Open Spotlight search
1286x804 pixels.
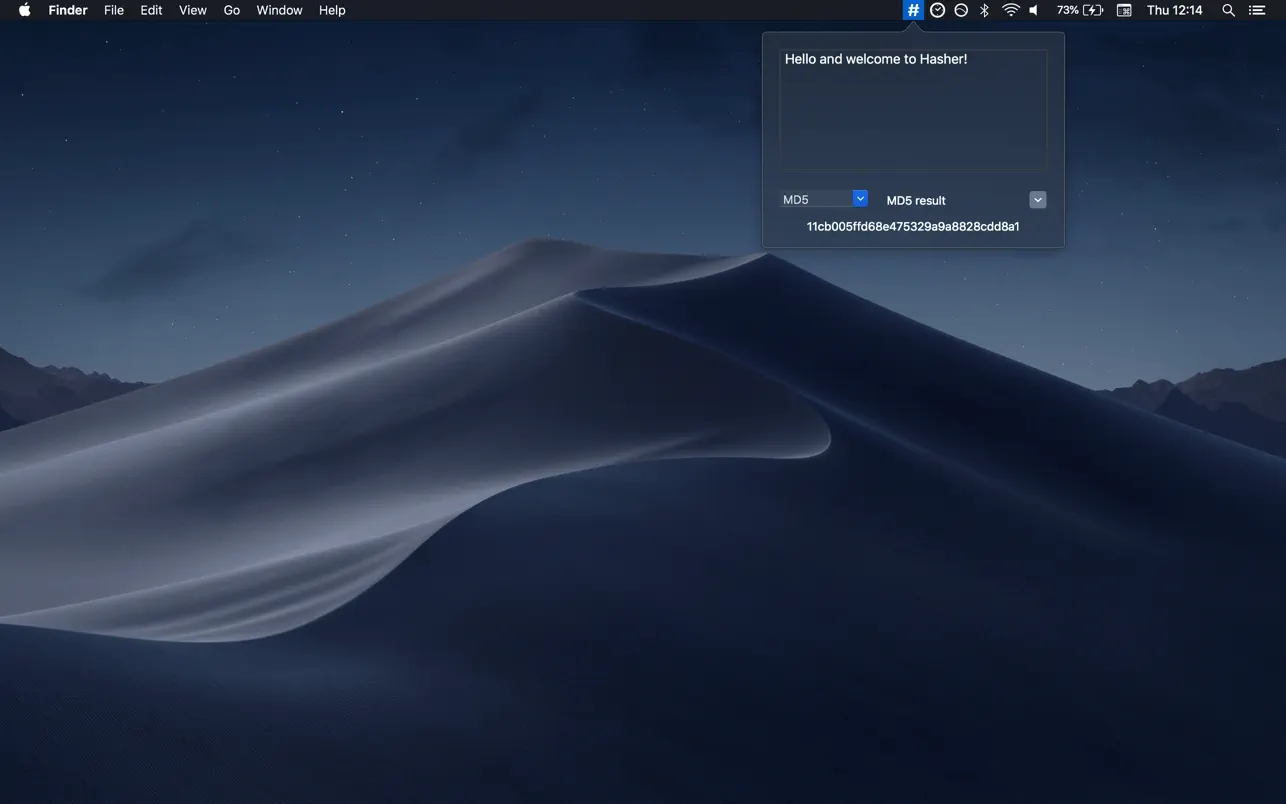[x=1228, y=10]
